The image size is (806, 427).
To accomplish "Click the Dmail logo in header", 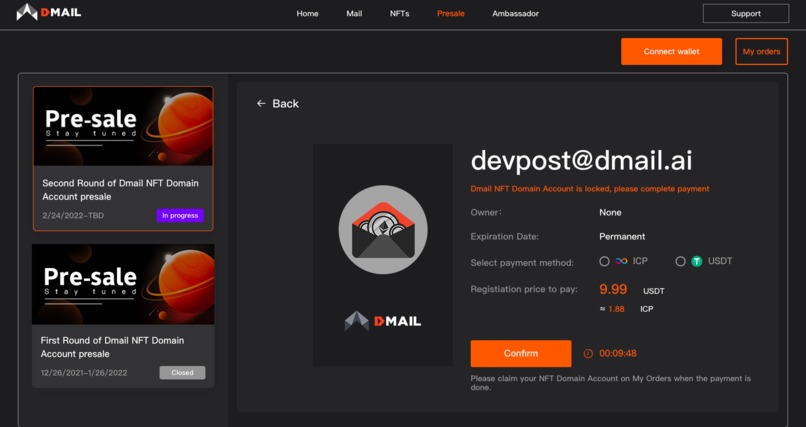I will click(x=49, y=12).
